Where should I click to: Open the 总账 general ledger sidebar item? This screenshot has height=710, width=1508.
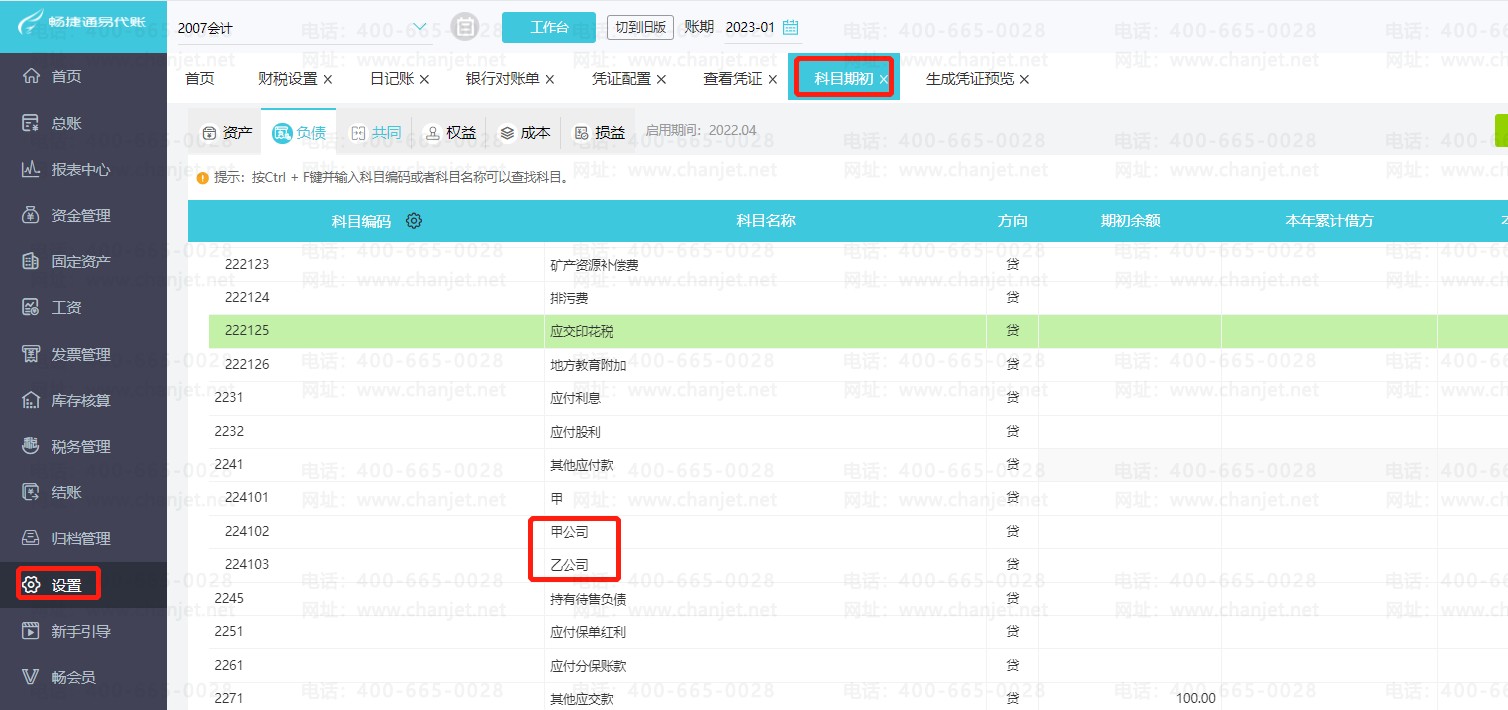point(66,123)
